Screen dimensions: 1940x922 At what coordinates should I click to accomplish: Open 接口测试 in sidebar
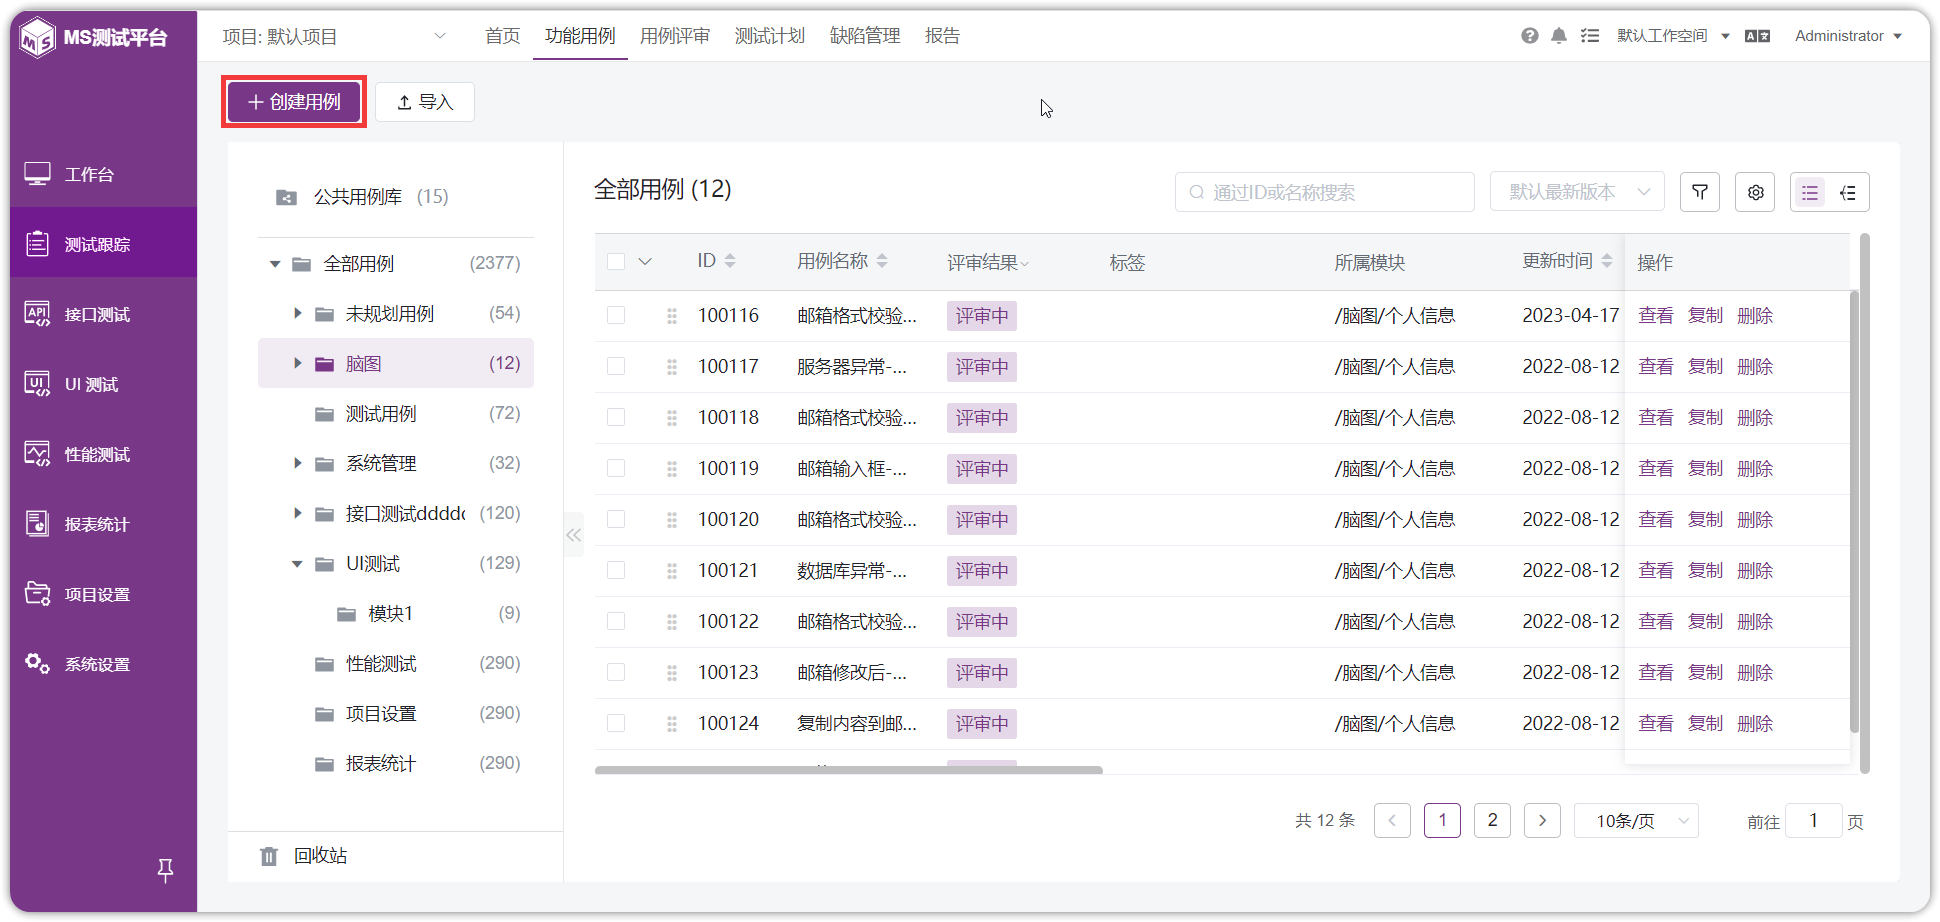coord(104,314)
